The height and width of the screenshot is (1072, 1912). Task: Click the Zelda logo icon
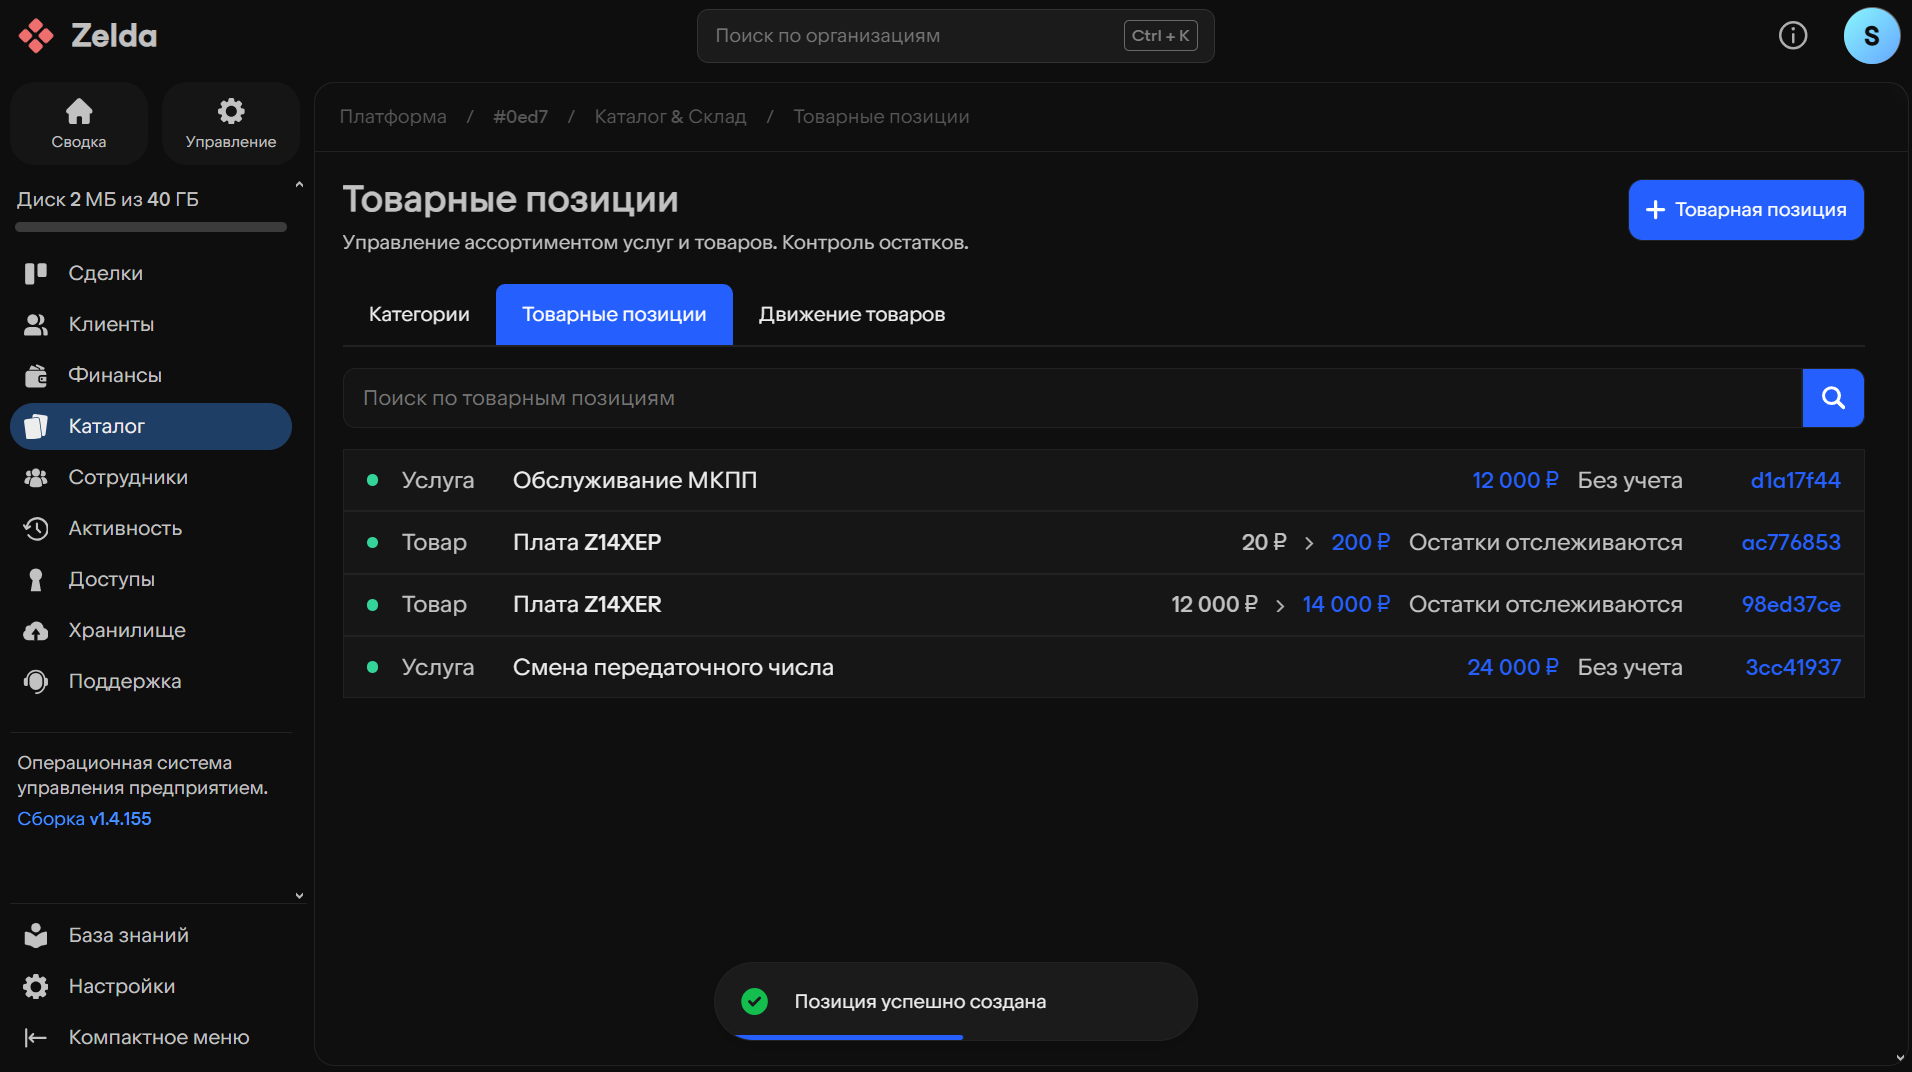pos(36,36)
